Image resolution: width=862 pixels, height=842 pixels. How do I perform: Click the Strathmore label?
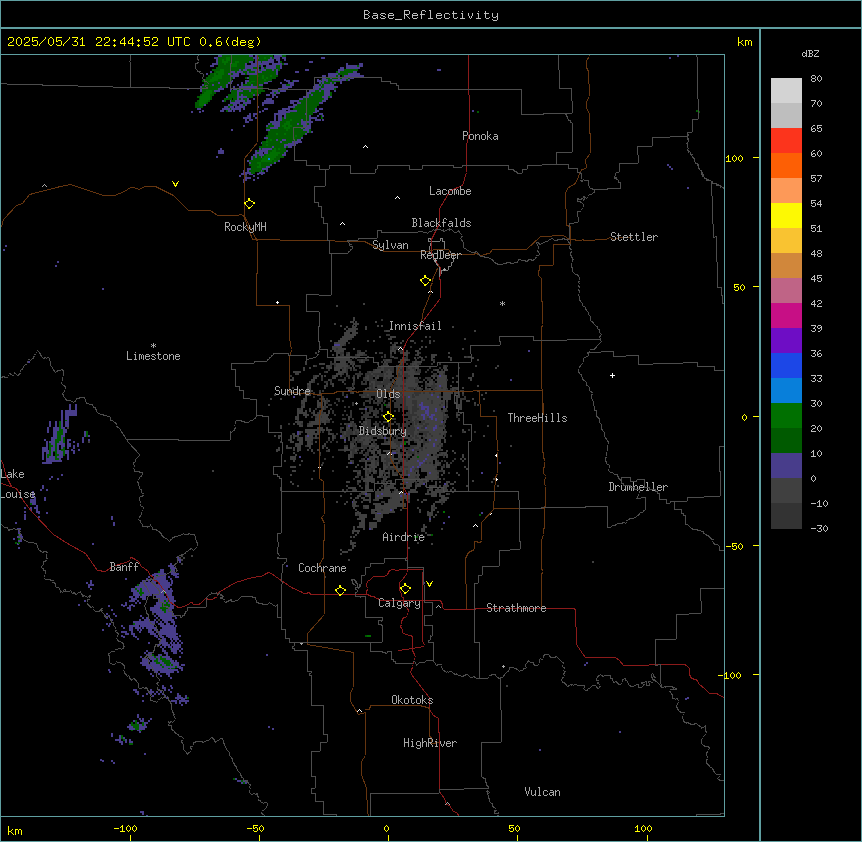[x=516, y=608]
